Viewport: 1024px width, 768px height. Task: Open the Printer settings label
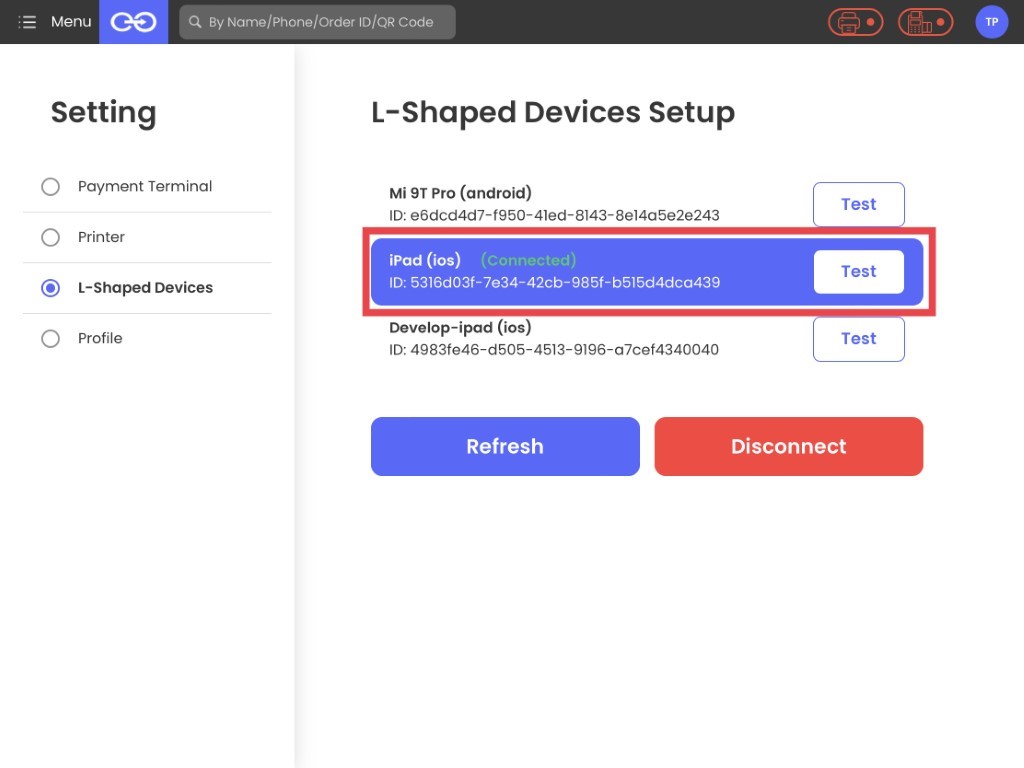[101, 237]
